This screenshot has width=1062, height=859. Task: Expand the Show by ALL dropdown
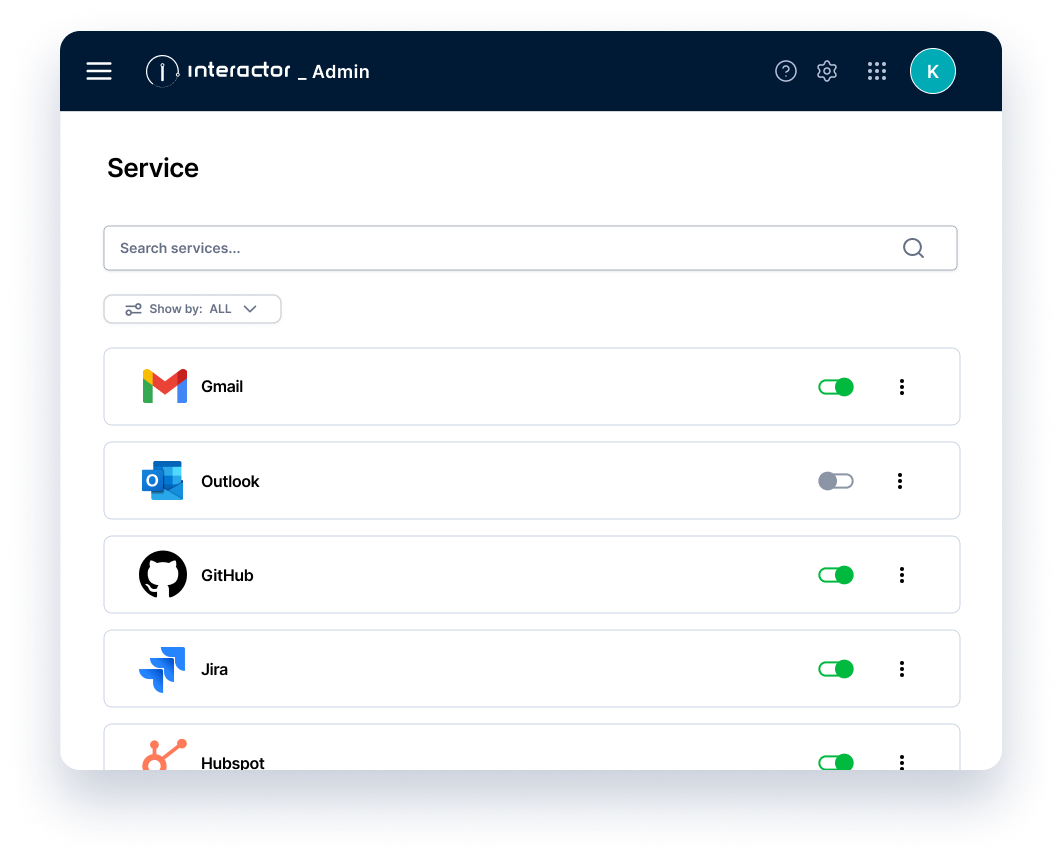(192, 309)
